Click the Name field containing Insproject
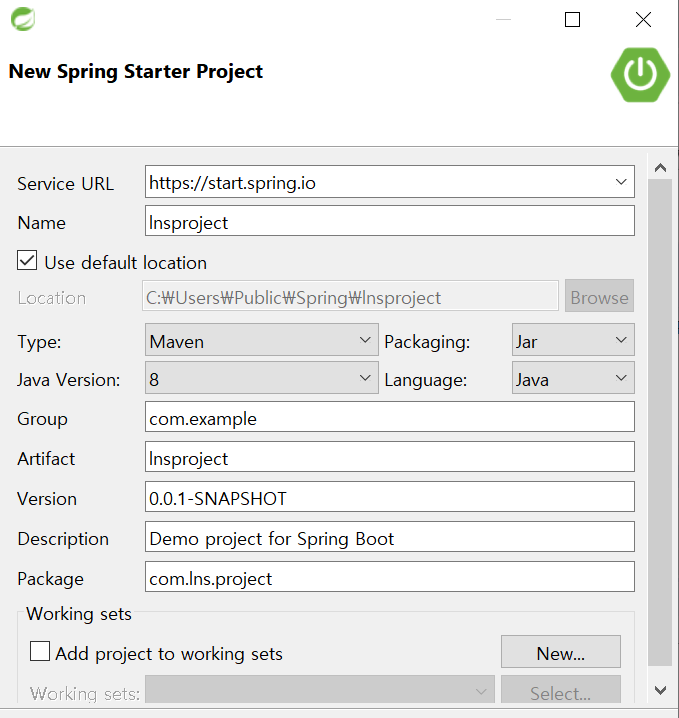The height and width of the screenshot is (718, 679). point(390,221)
